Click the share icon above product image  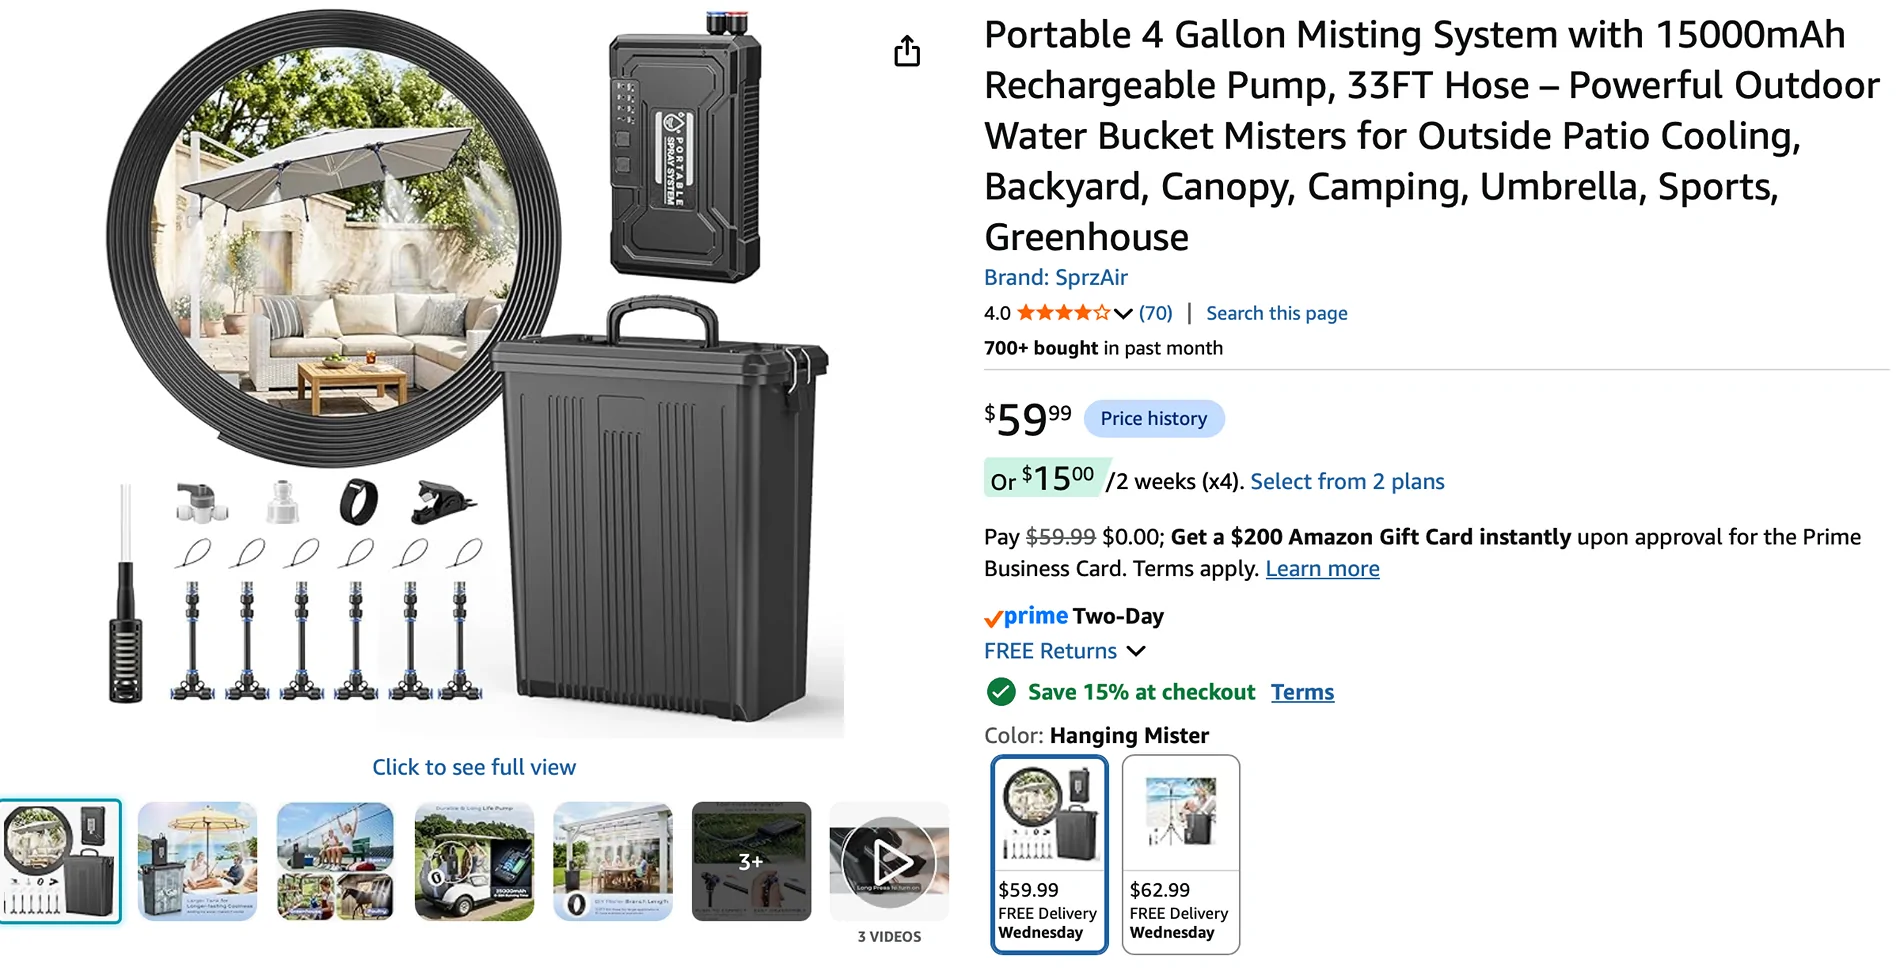[907, 51]
